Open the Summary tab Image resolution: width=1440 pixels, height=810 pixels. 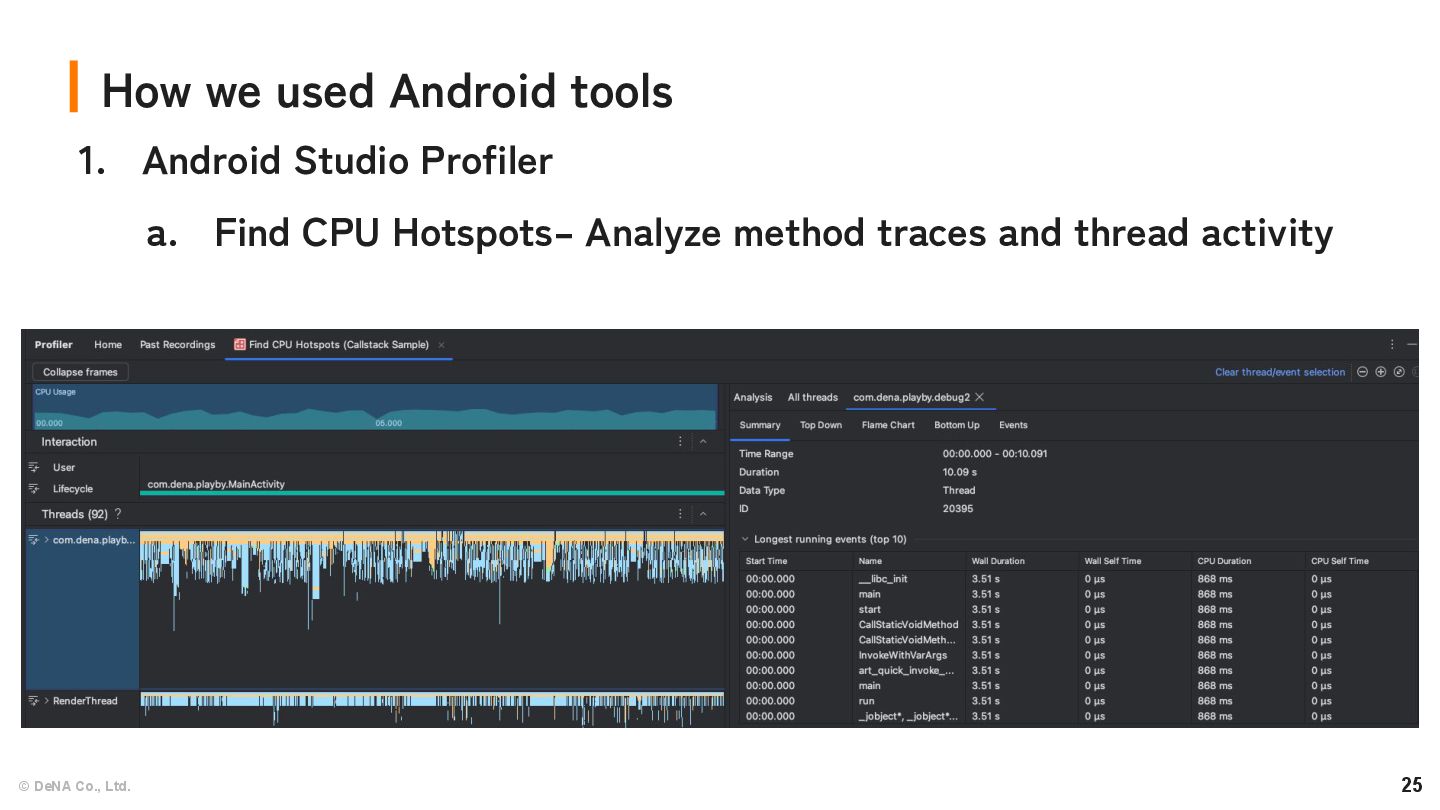[x=760, y=425]
